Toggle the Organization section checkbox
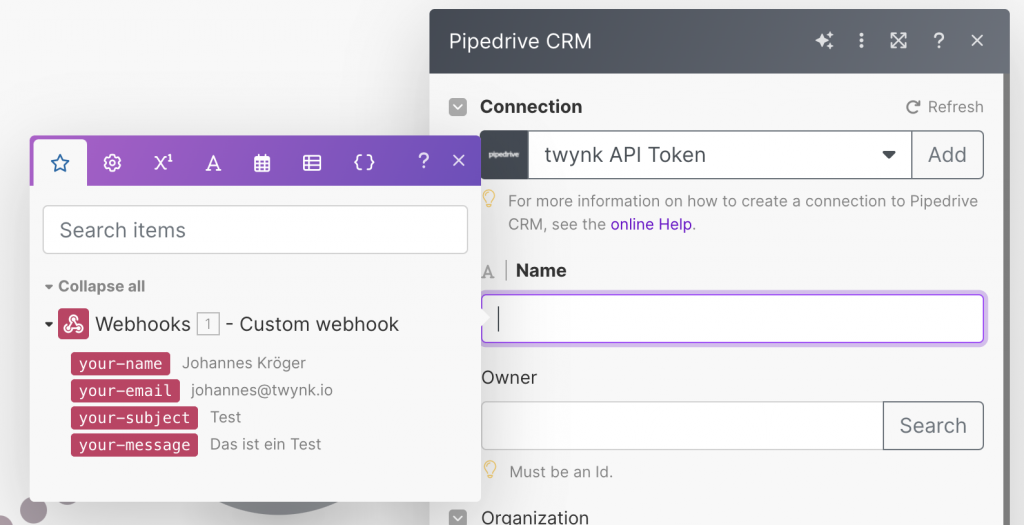The width and height of the screenshot is (1024, 525). coord(458,518)
